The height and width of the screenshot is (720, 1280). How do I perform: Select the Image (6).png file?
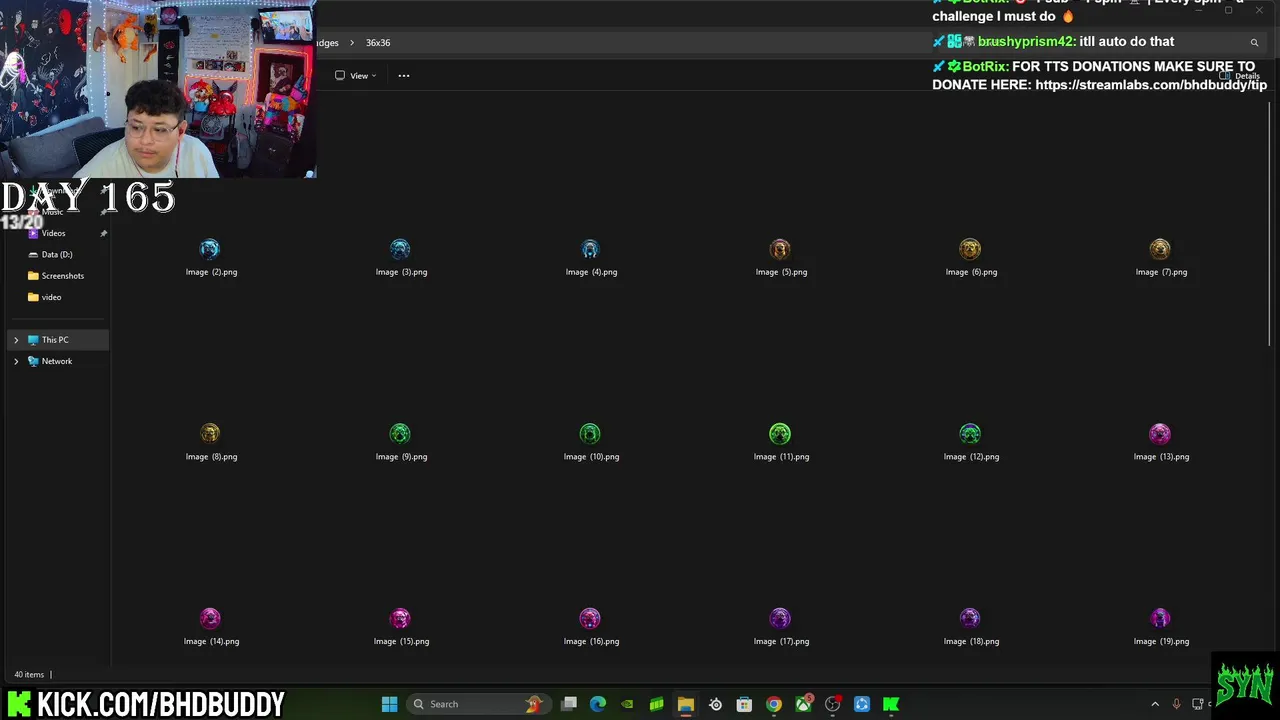[x=971, y=258]
